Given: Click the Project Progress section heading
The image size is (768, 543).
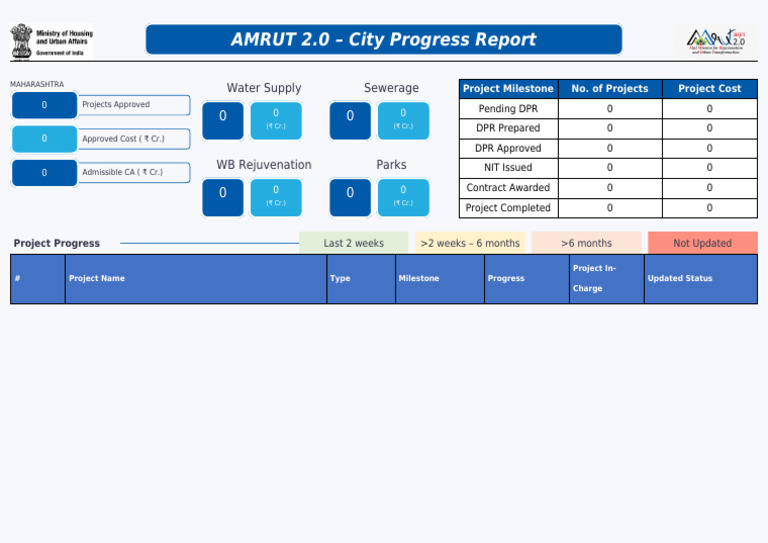Looking at the screenshot, I should (57, 243).
